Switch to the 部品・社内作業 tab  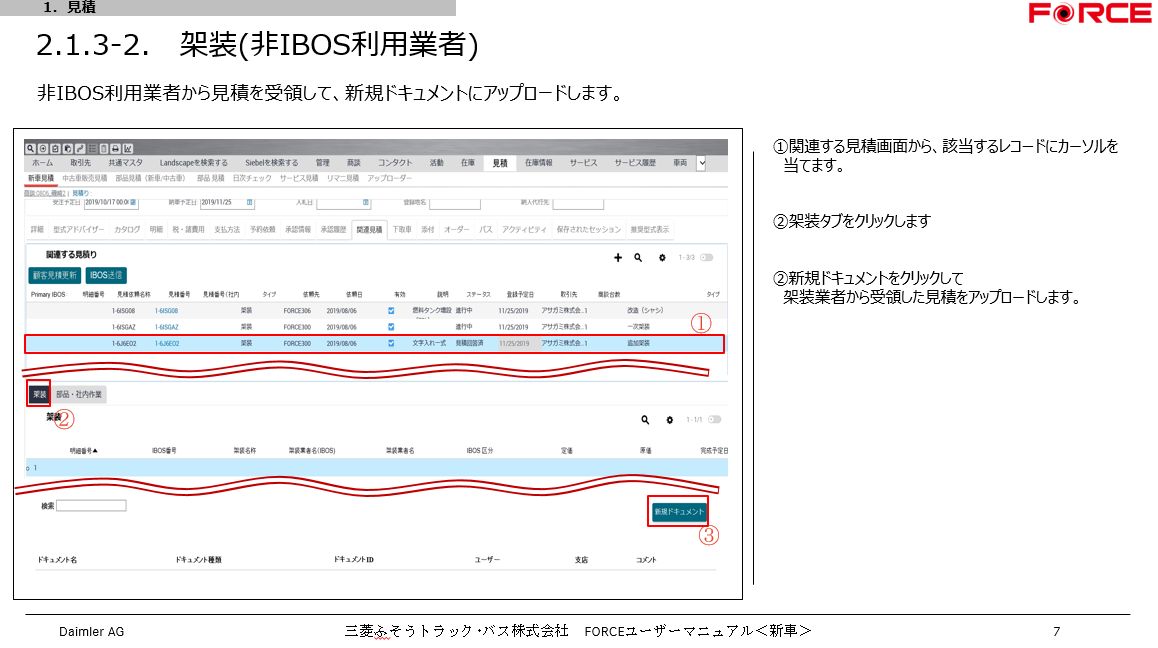click(x=79, y=394)
